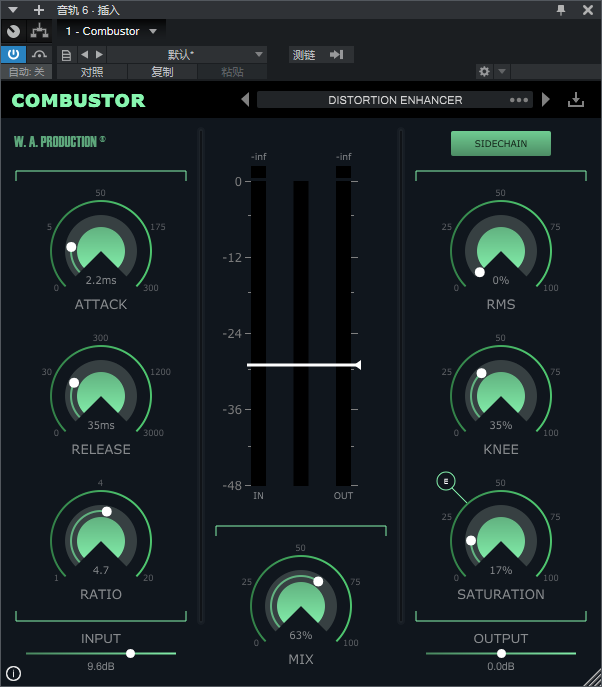Open the preset file page icon

click(66, 55)
